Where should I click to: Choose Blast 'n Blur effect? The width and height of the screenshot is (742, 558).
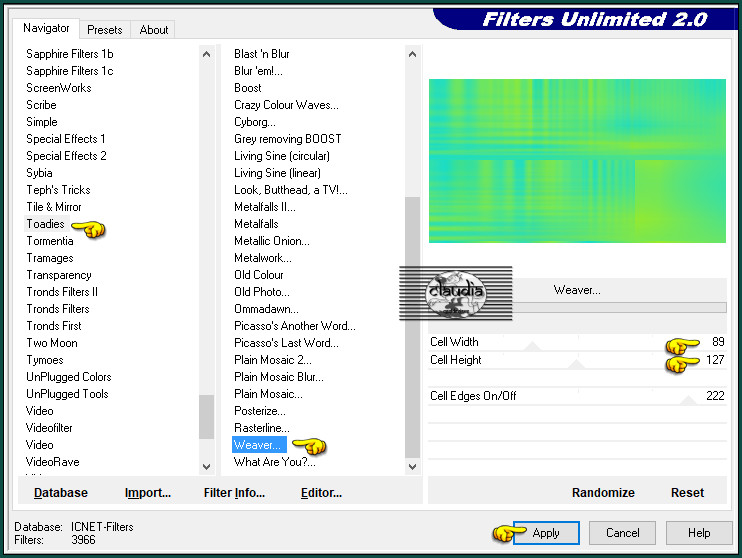[x=262, y=54]
